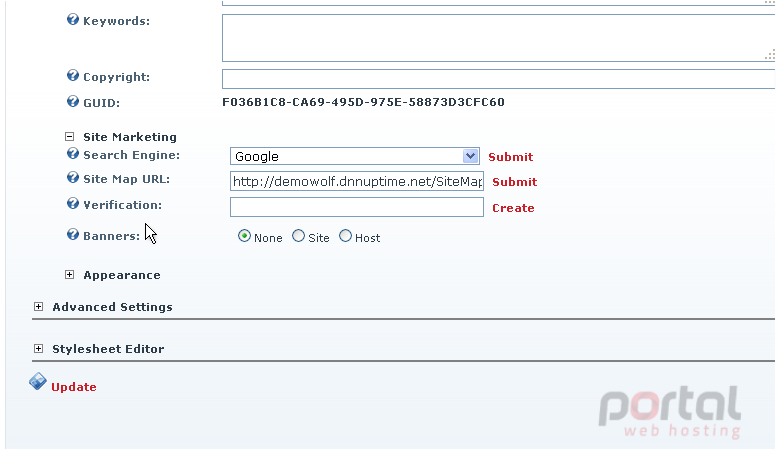
Task: Open help icon next to Site Map URL
Action: 73,177
